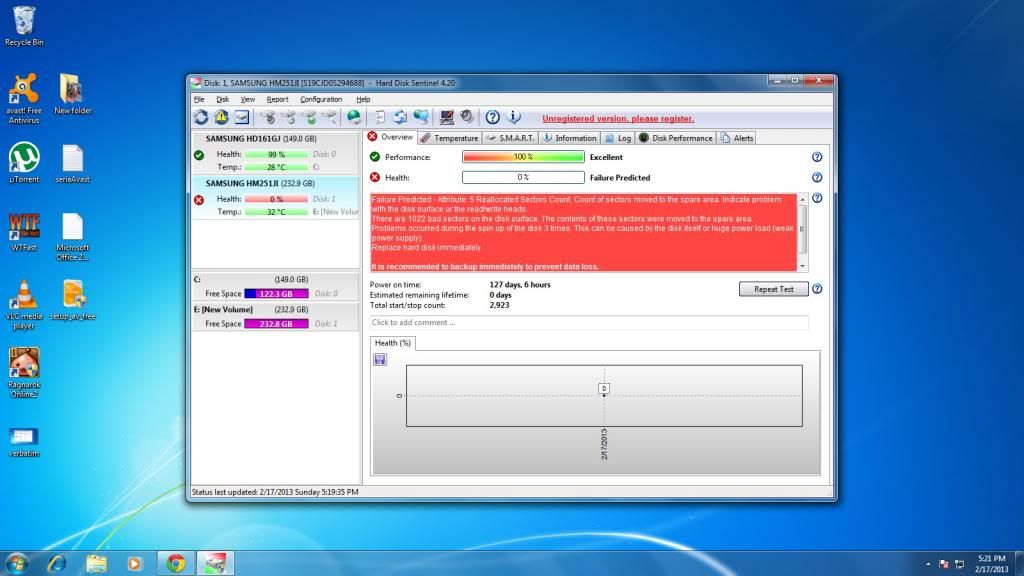The height and width of the screenshot is (576, 1024).
Task: Click the help icon beside Performance rating
Action: [817, 157]
